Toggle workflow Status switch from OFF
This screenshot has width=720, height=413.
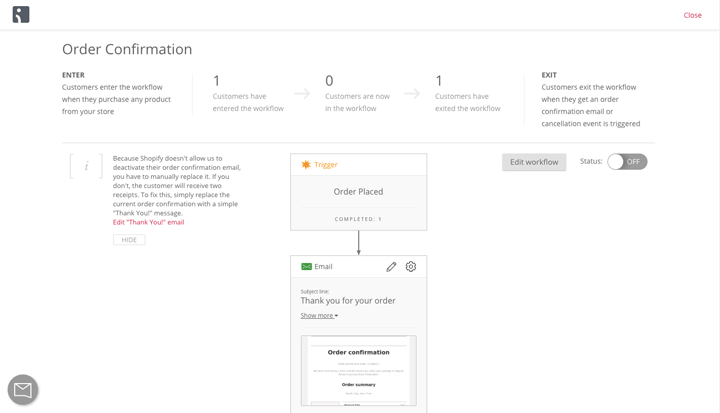pyautogui.click(x=627, y=162)
